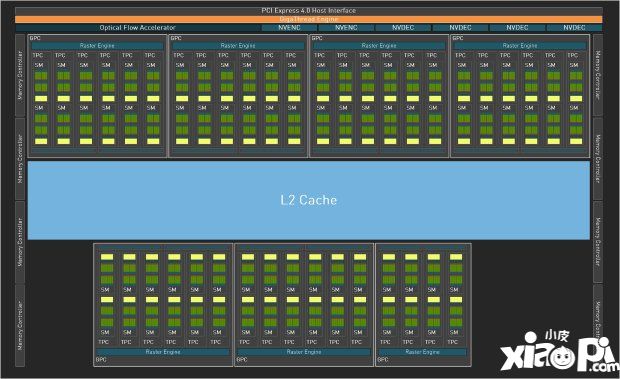Screen dimensions: 620x379
Task: Click the first NVENC block
Action: pyautogui.click(x=289, y=28)
